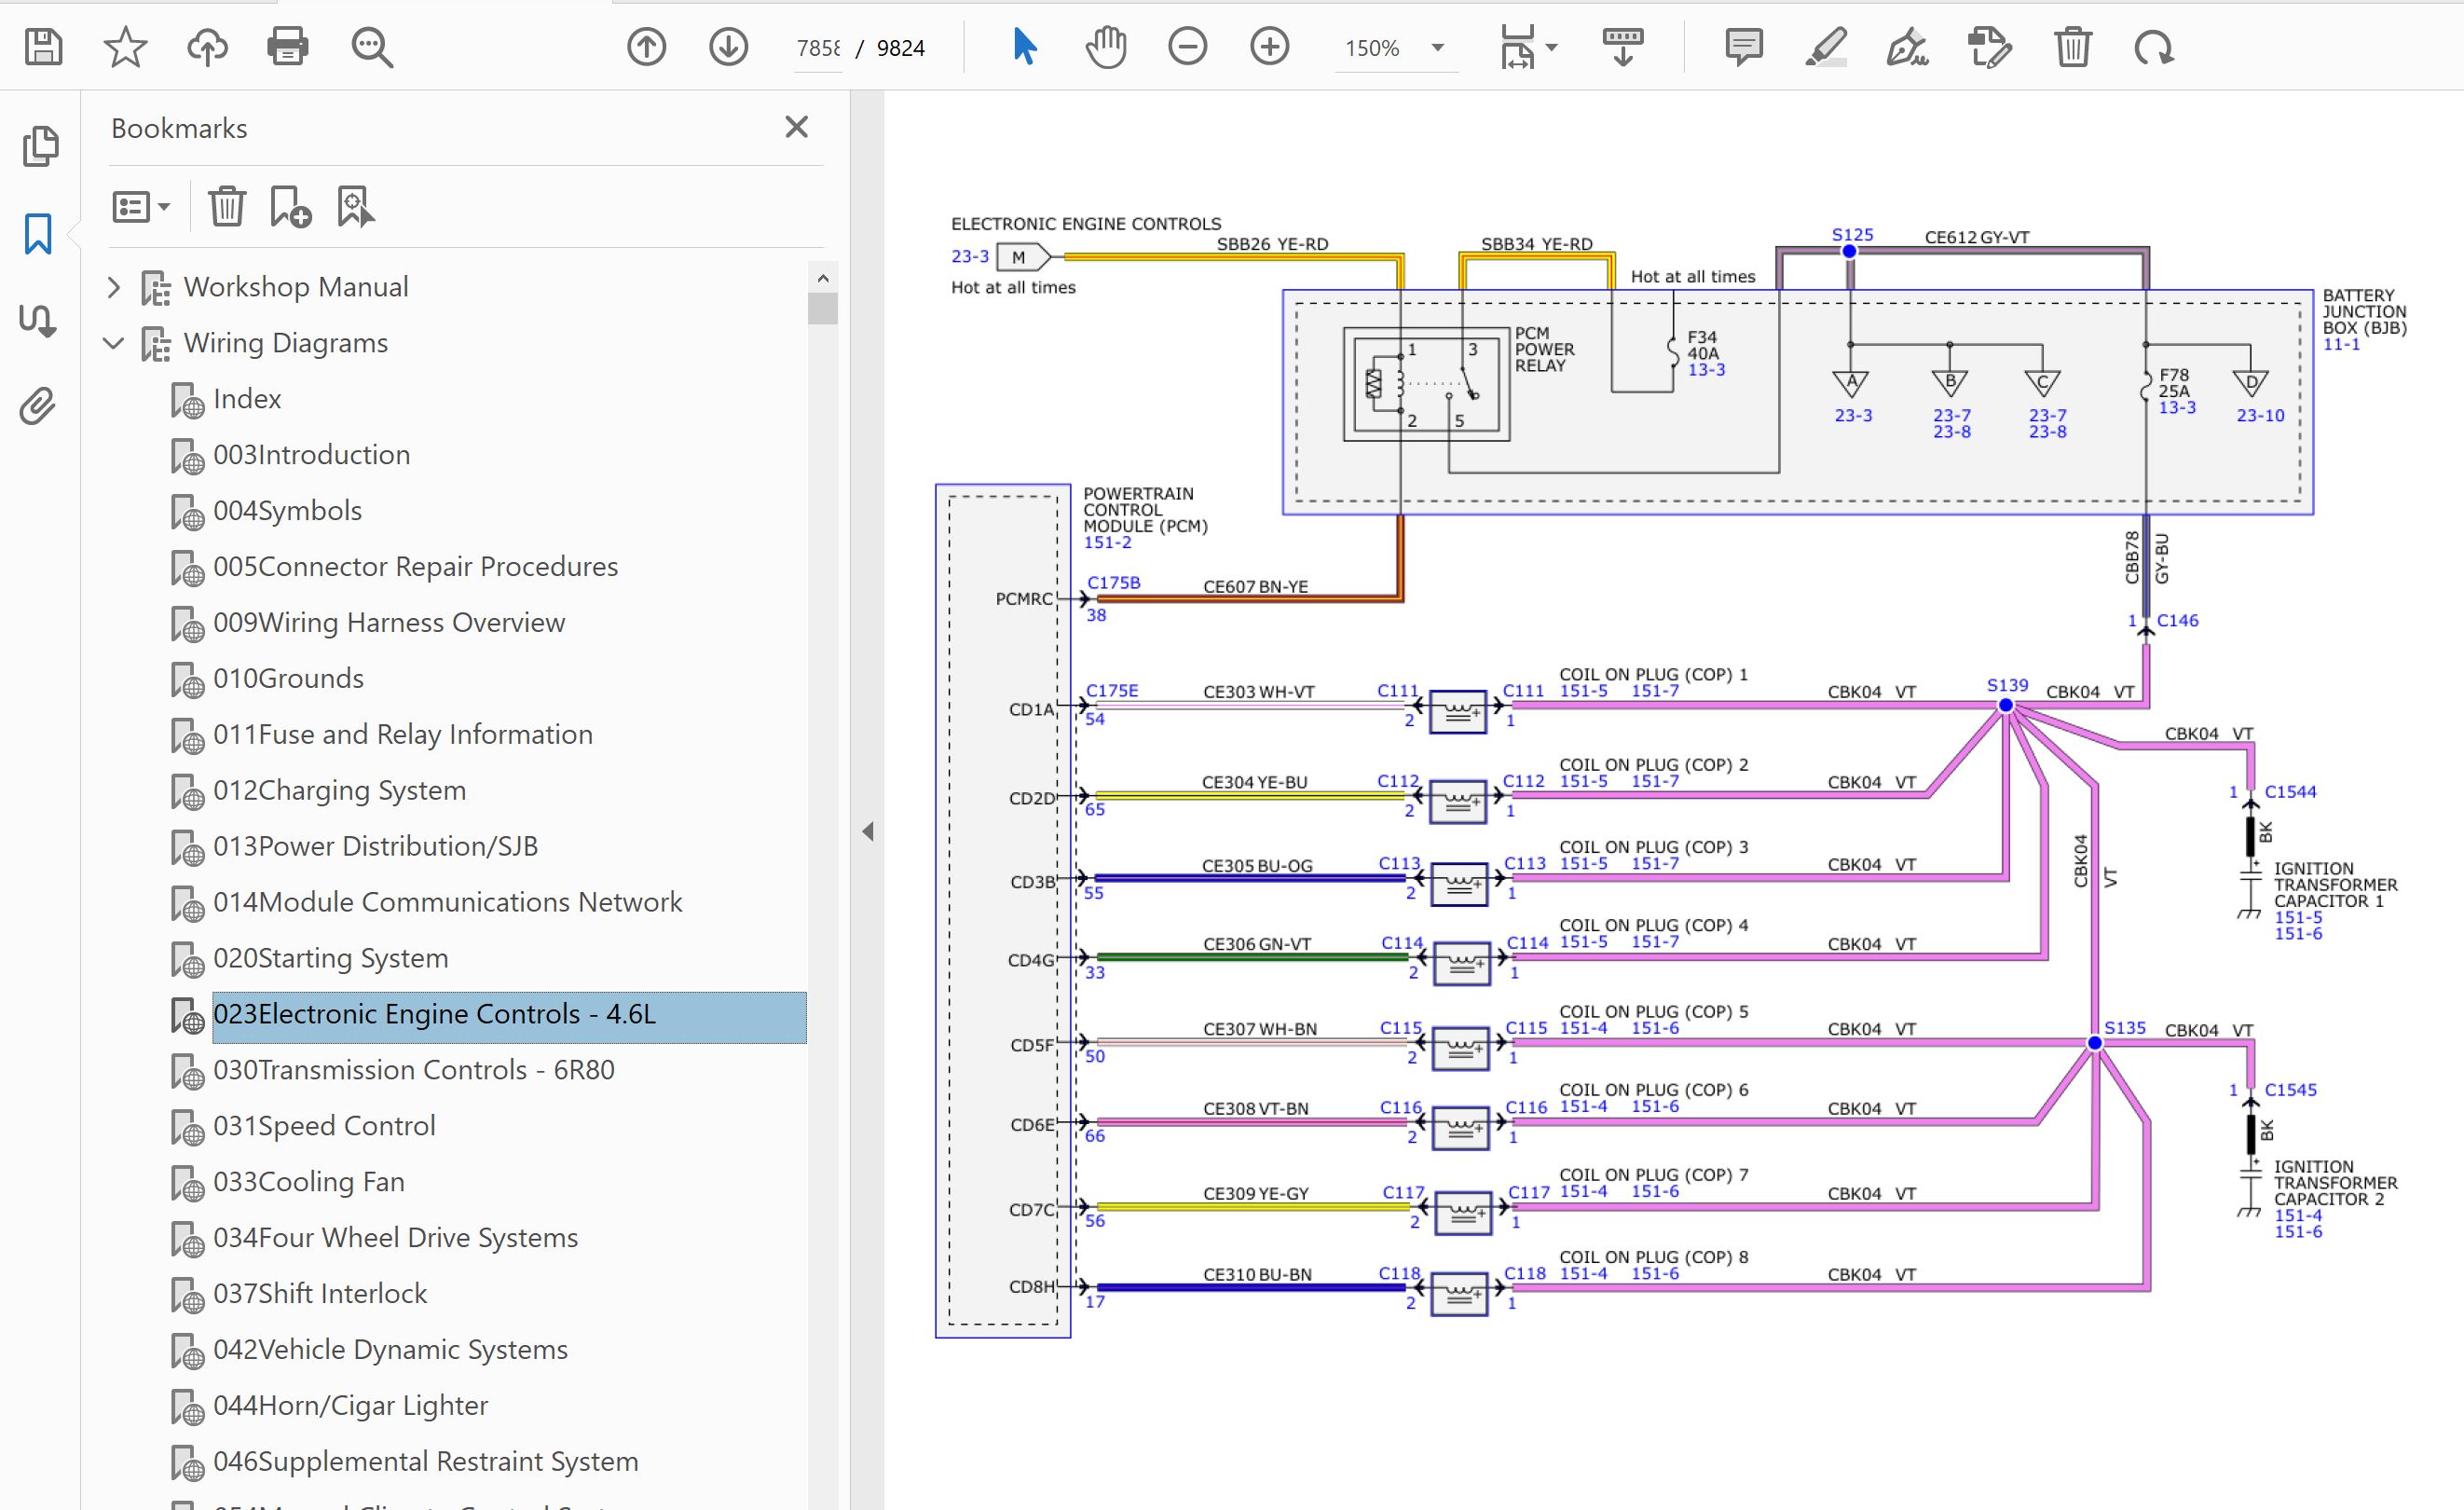This screenshot has width=2464, height=1510.
Task: Expand the Workshop Manual bookmark
Action: 114,288
